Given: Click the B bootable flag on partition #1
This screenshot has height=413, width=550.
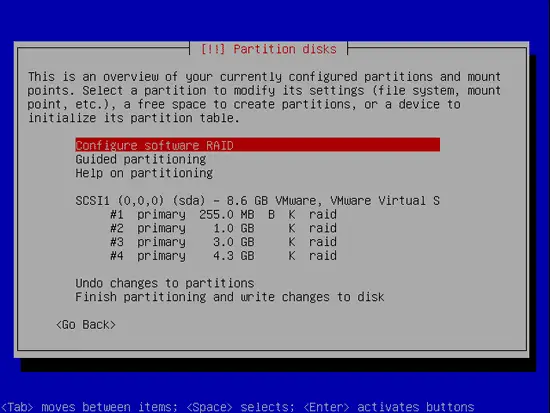Looking at the screenshot, I should tap(271, 214).
